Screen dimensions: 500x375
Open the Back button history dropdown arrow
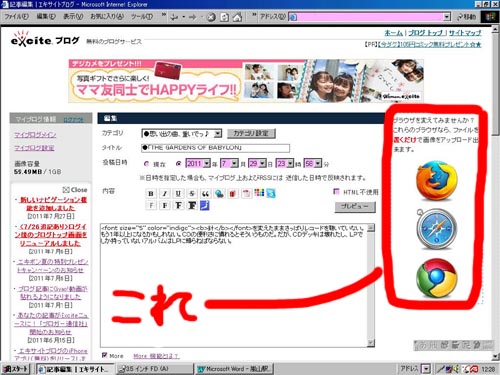click(183, 17)
